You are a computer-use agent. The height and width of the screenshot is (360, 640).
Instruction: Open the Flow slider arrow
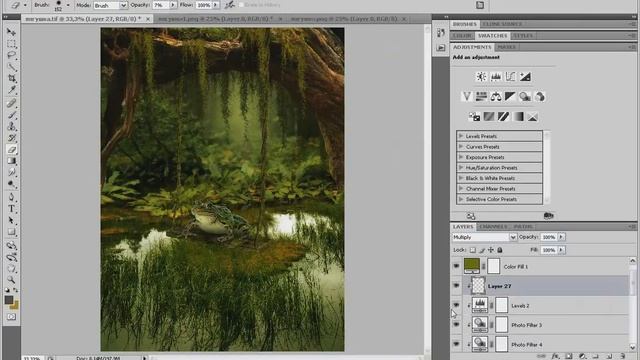(216, 5)
